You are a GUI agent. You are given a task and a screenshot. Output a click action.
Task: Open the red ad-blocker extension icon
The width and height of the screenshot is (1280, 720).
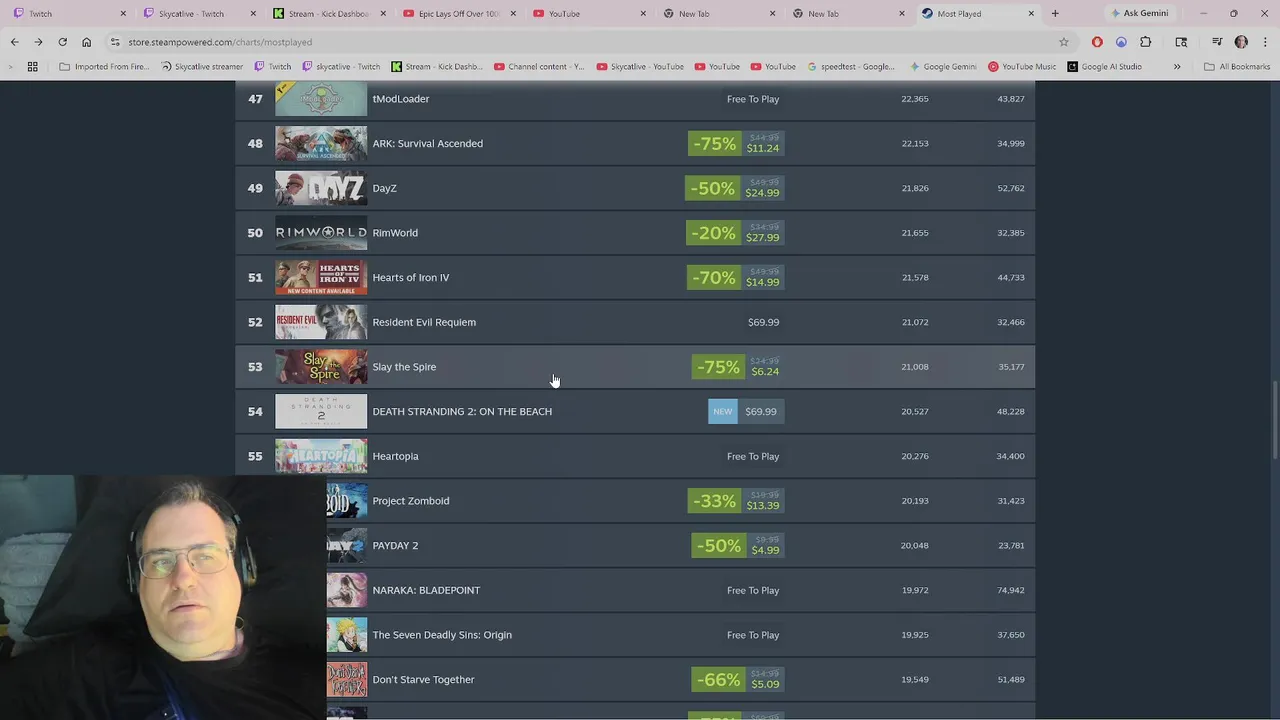[x=1097, y=42]
